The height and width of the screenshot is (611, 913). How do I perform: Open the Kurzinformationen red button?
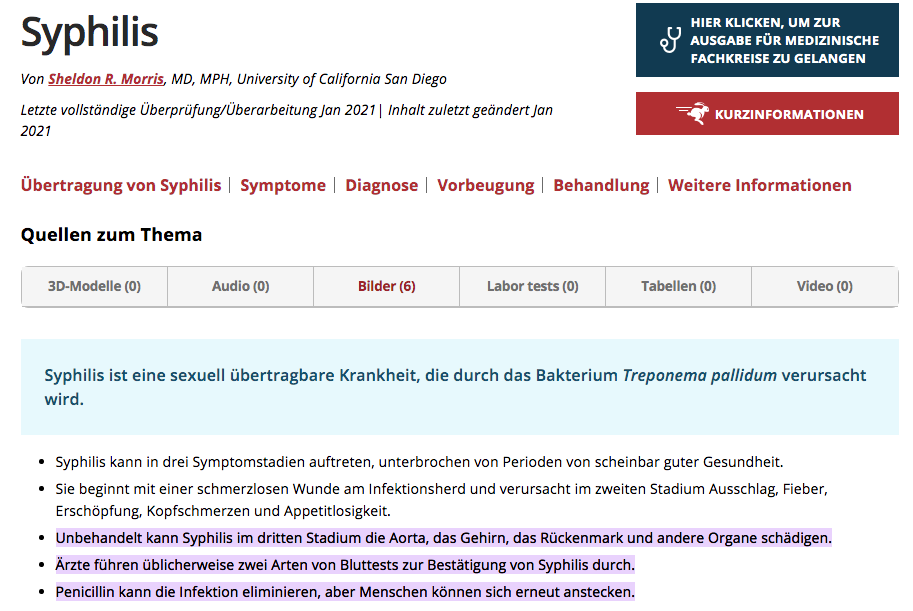pos(766,114)
